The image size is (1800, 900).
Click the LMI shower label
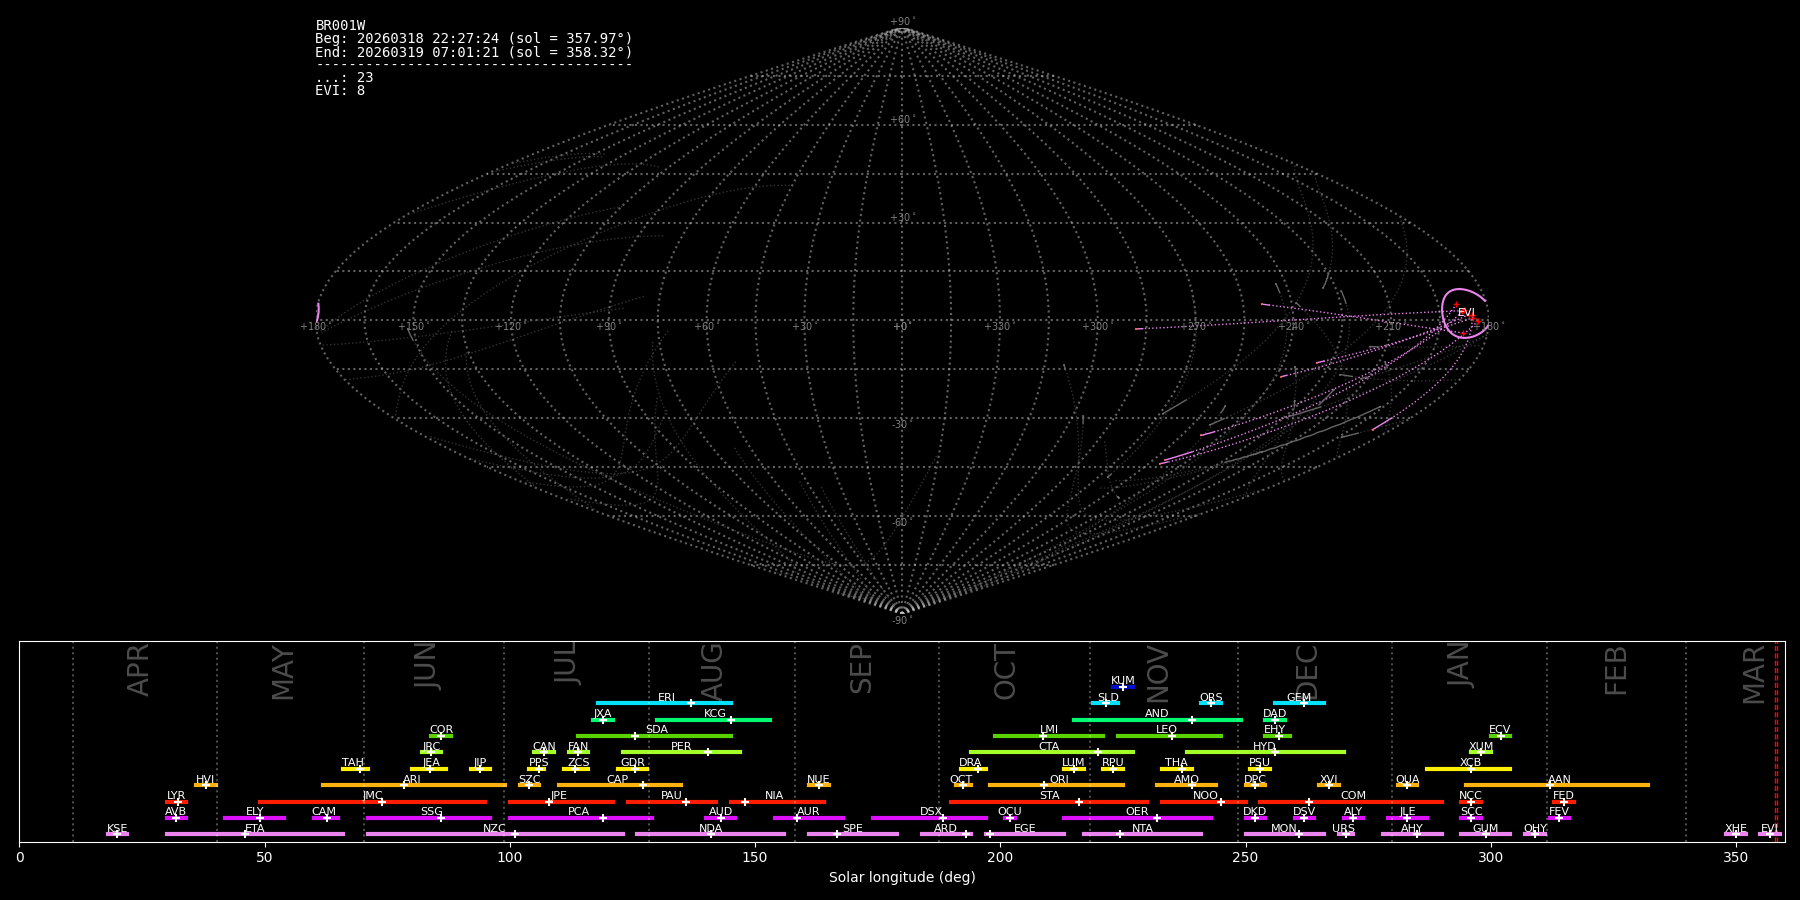(1048, 730)
